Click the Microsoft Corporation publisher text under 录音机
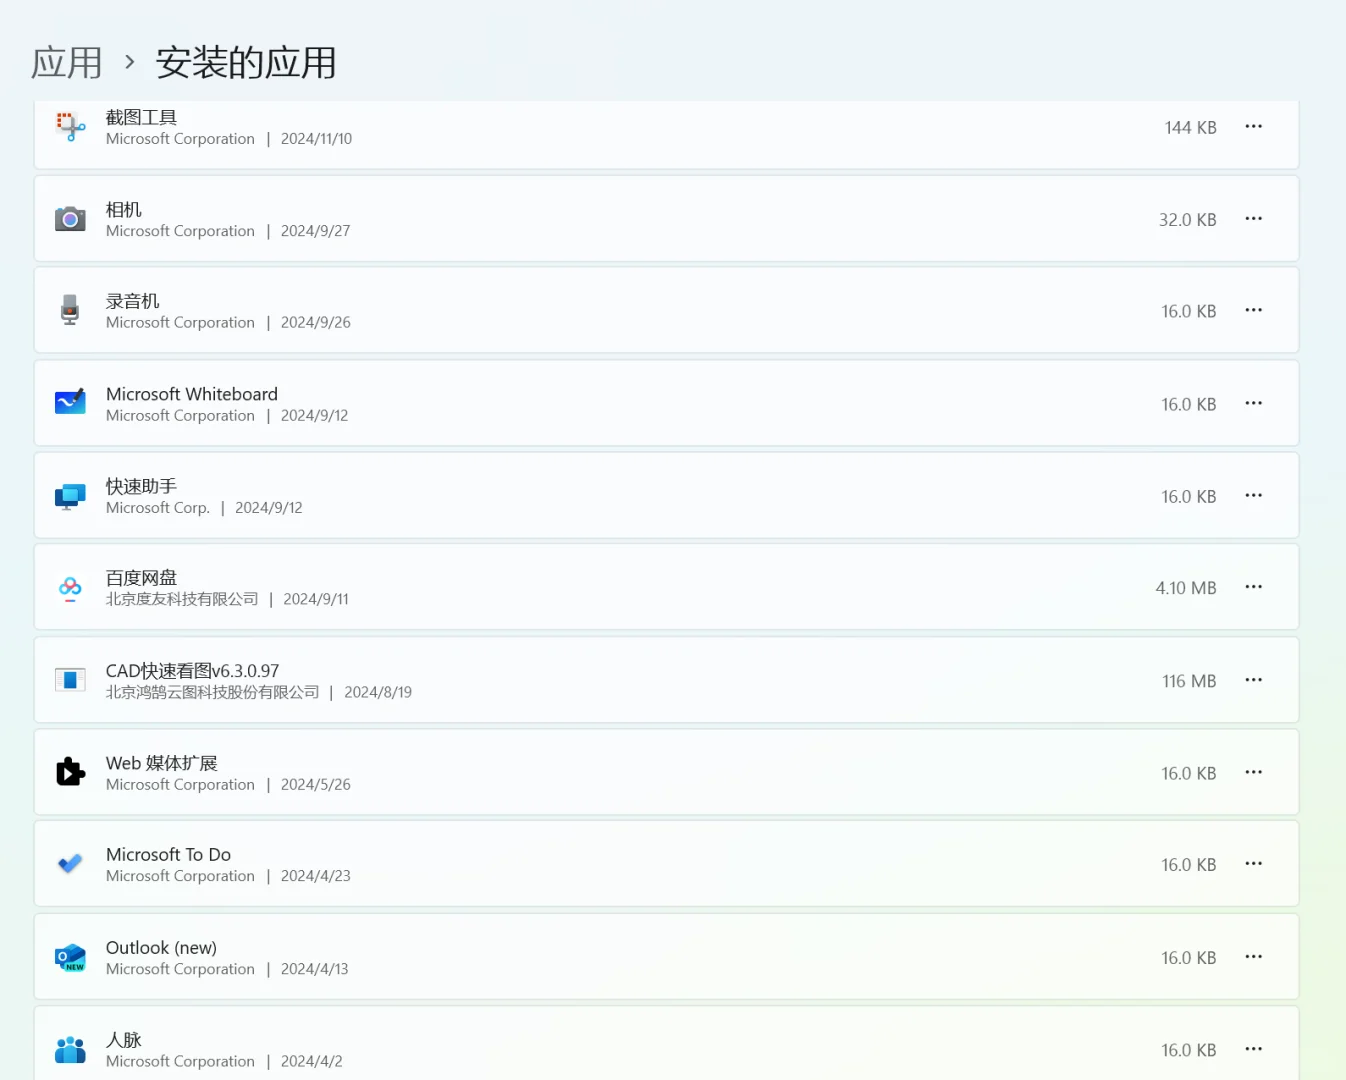Image resolution: width=1346 pixels, height=1080 pixels. coord(180,322)
